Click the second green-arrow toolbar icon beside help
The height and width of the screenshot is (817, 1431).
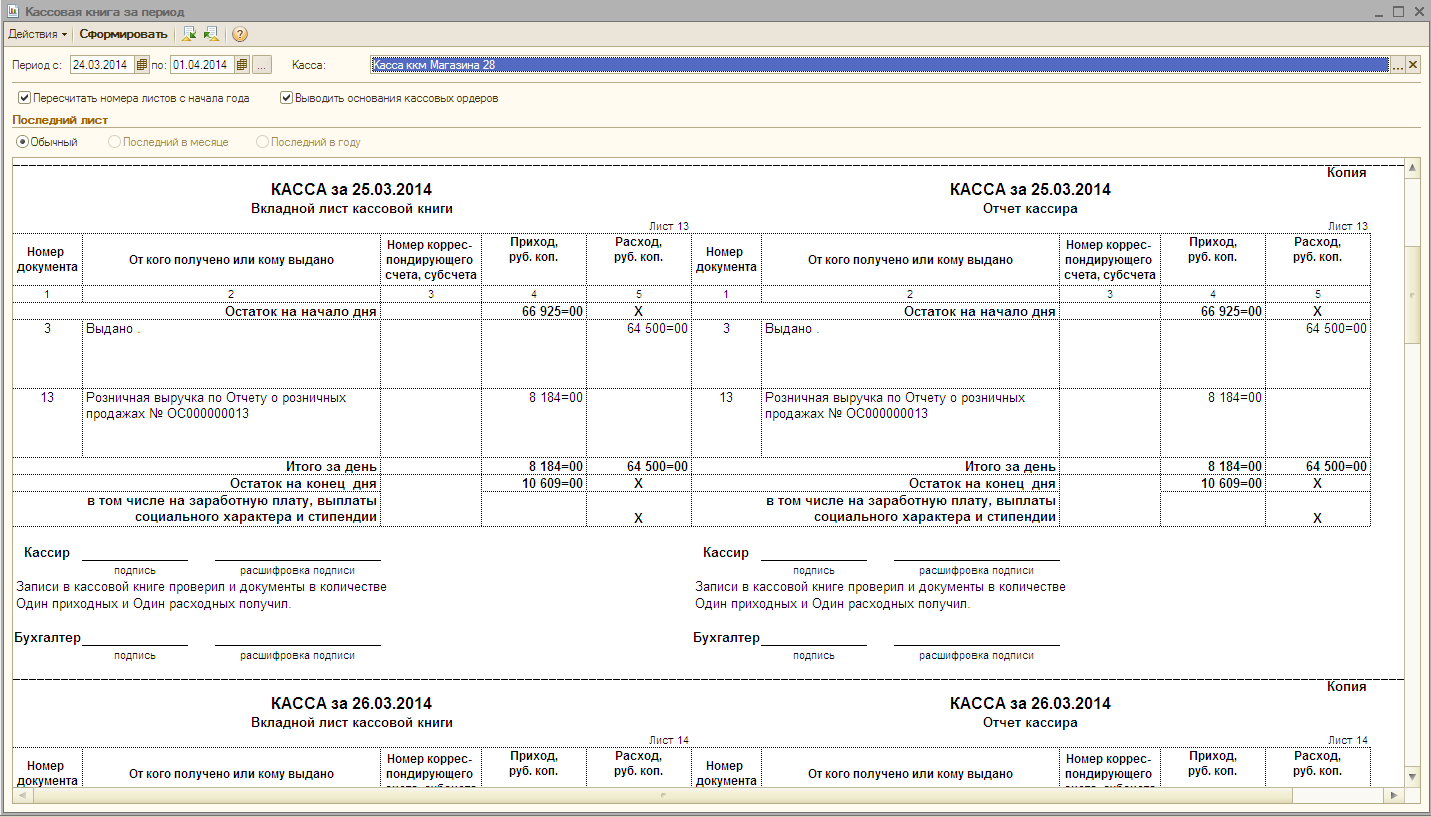pyautogui.click(x=211, y=34)
